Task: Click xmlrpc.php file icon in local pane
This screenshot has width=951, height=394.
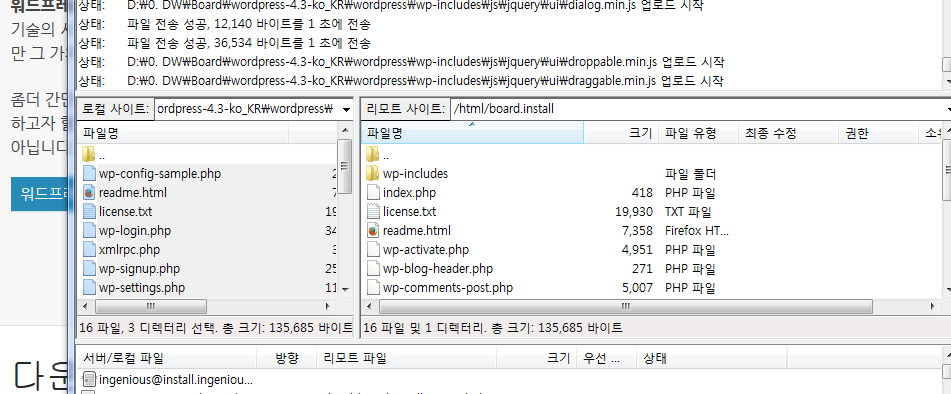Action: pyautogui.click(x=89, y=249)
